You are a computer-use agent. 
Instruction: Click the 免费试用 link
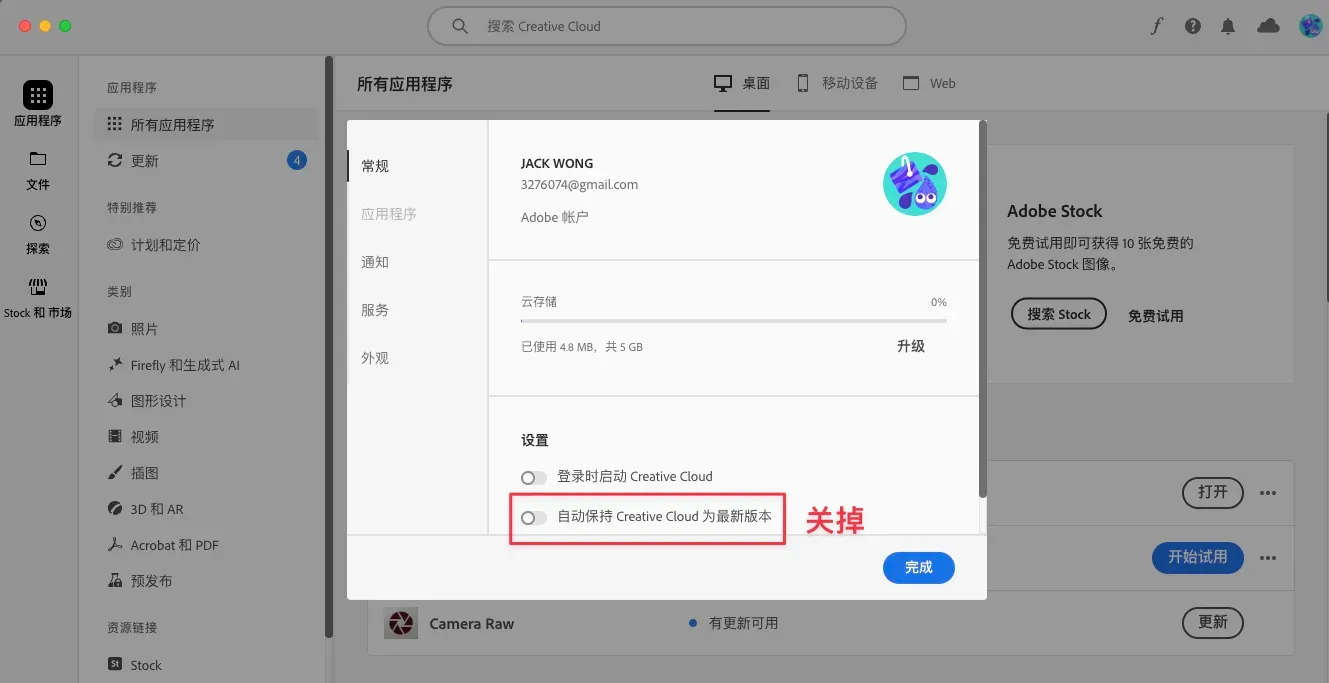1156,315
